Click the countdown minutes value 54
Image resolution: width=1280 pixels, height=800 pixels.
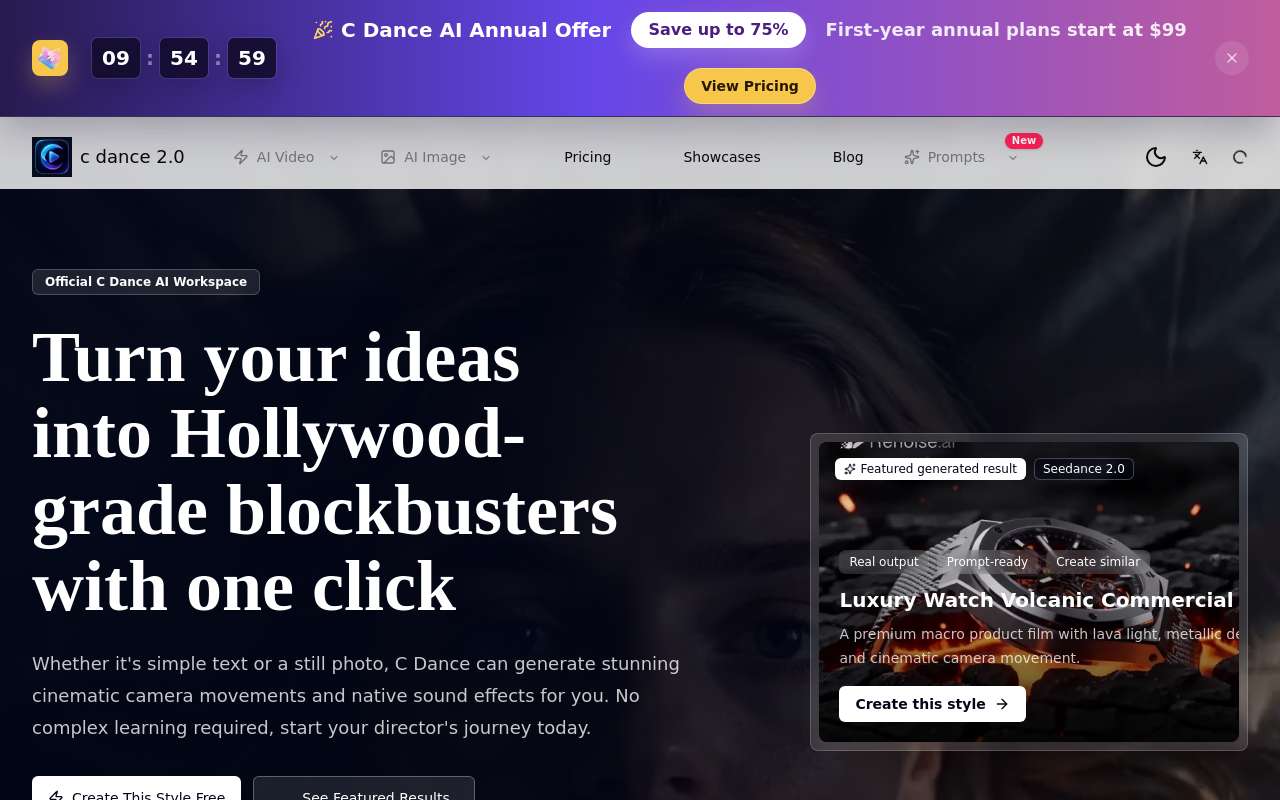(x=184, y=58)
